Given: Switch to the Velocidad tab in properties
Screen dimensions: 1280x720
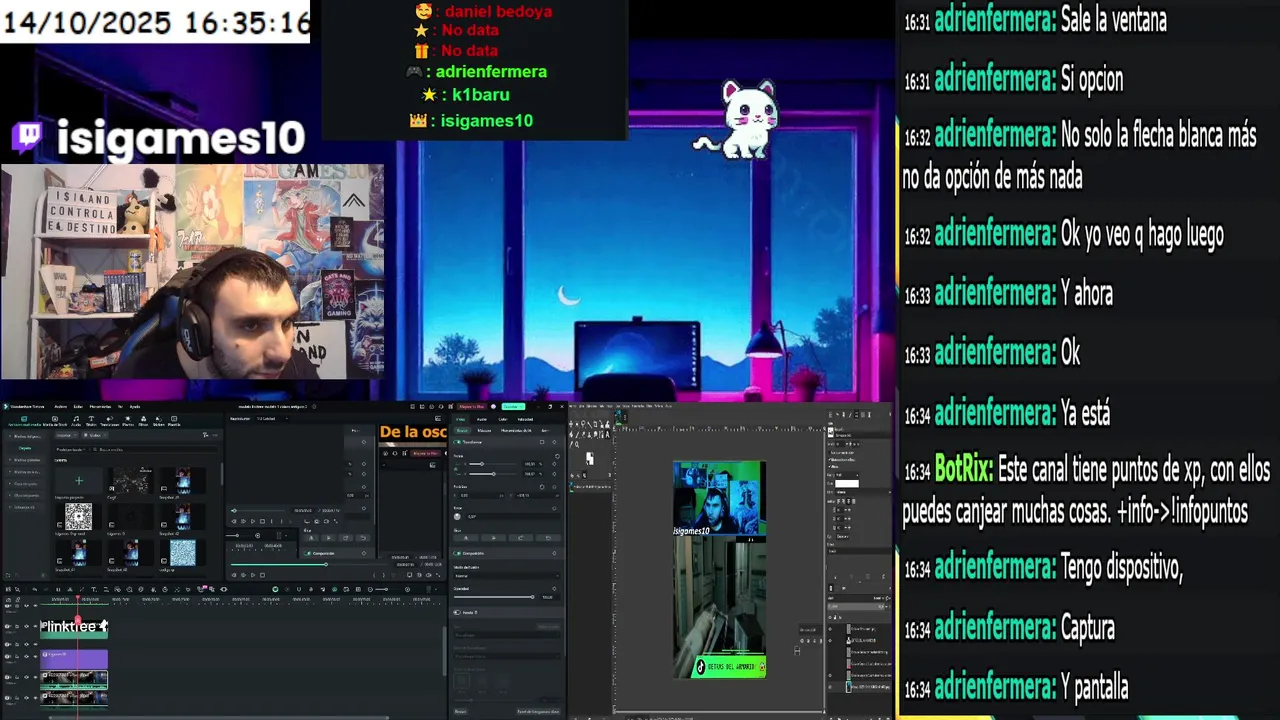Looking at the screenshot, I should pyautogui.click(x=525, y=419).
